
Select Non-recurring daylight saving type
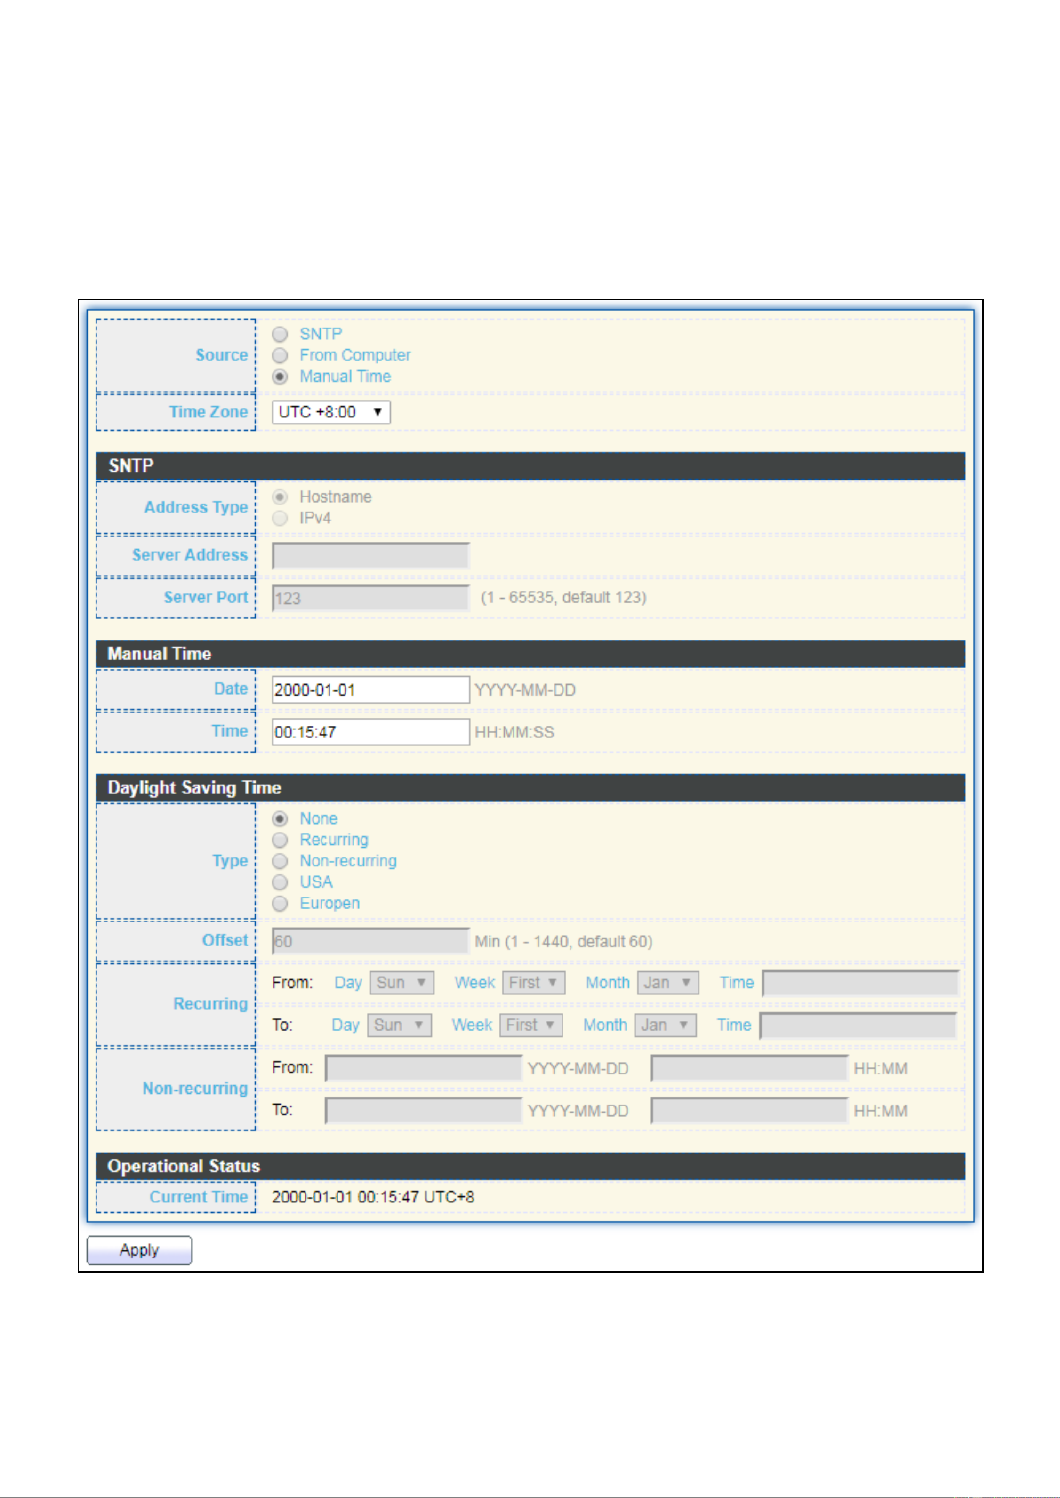pyautogui.click(x=280, y=861)
